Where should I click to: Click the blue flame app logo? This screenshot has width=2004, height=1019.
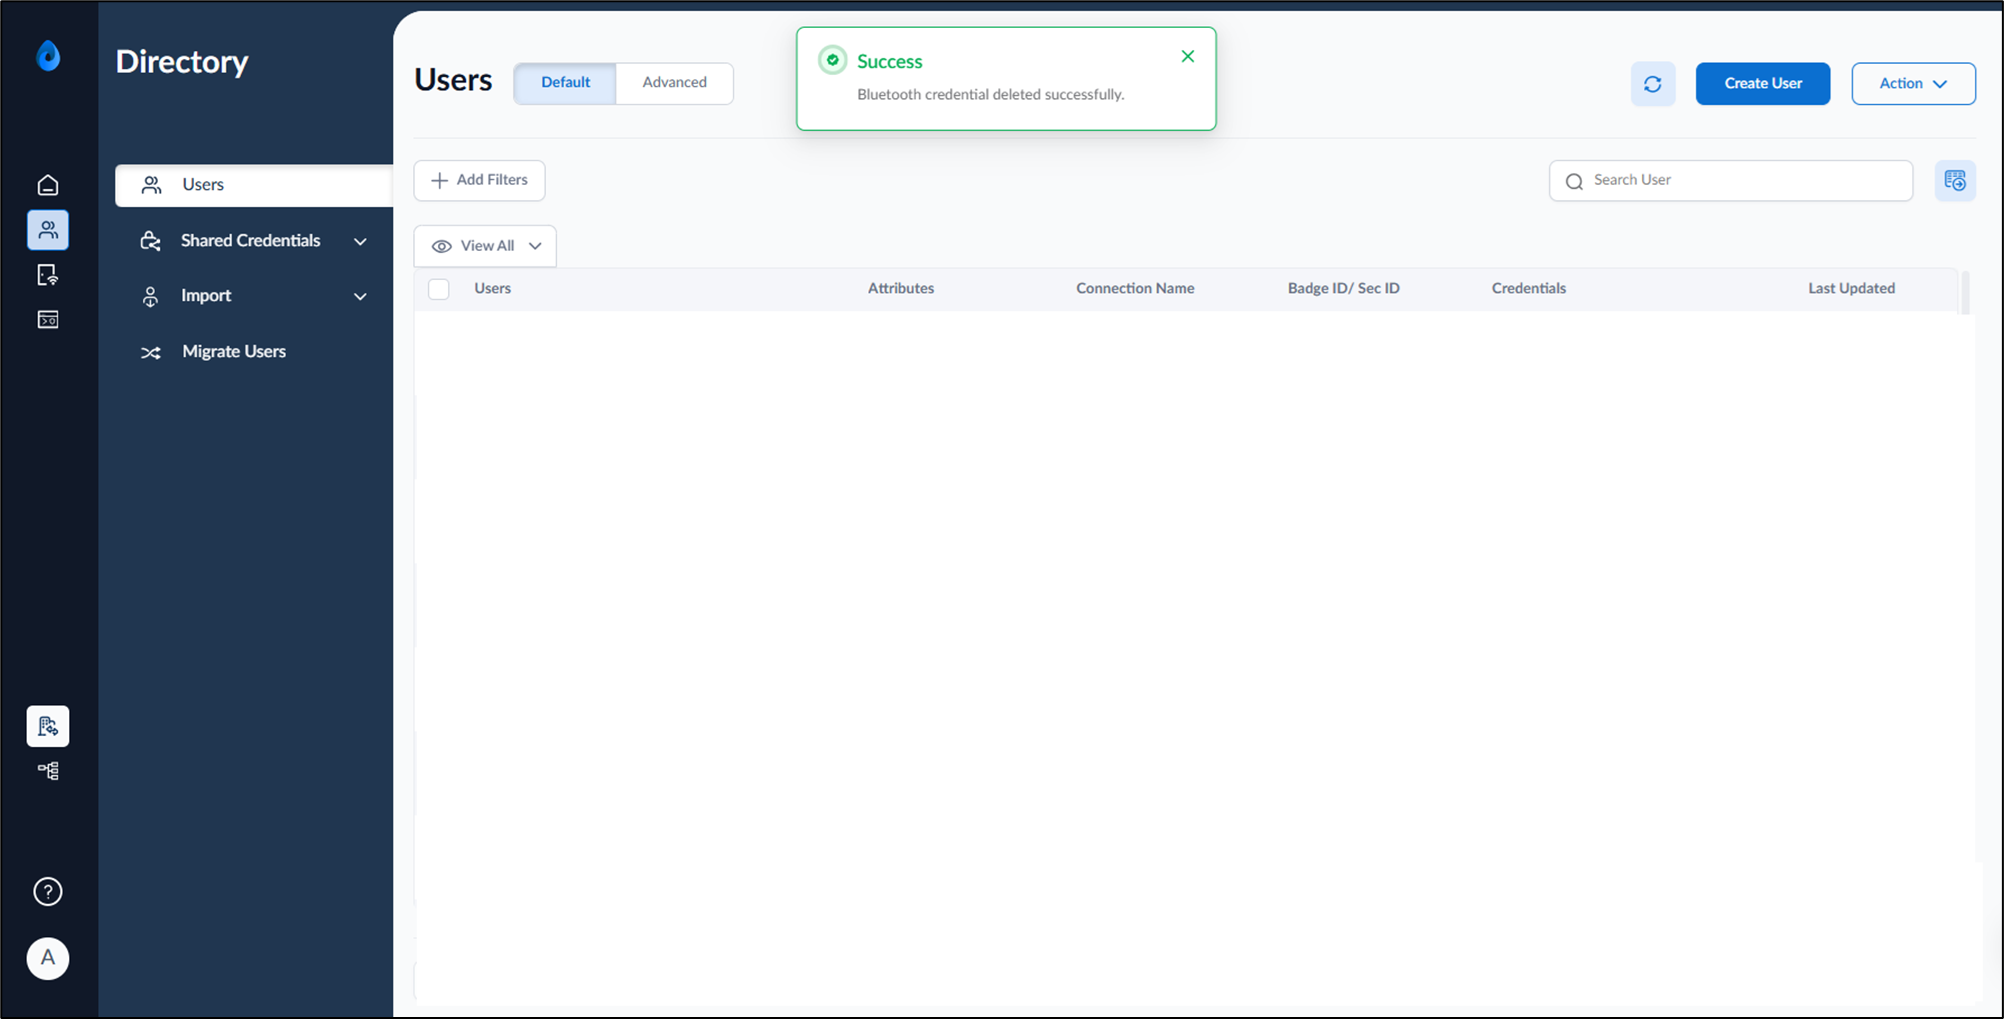[48, 56]
